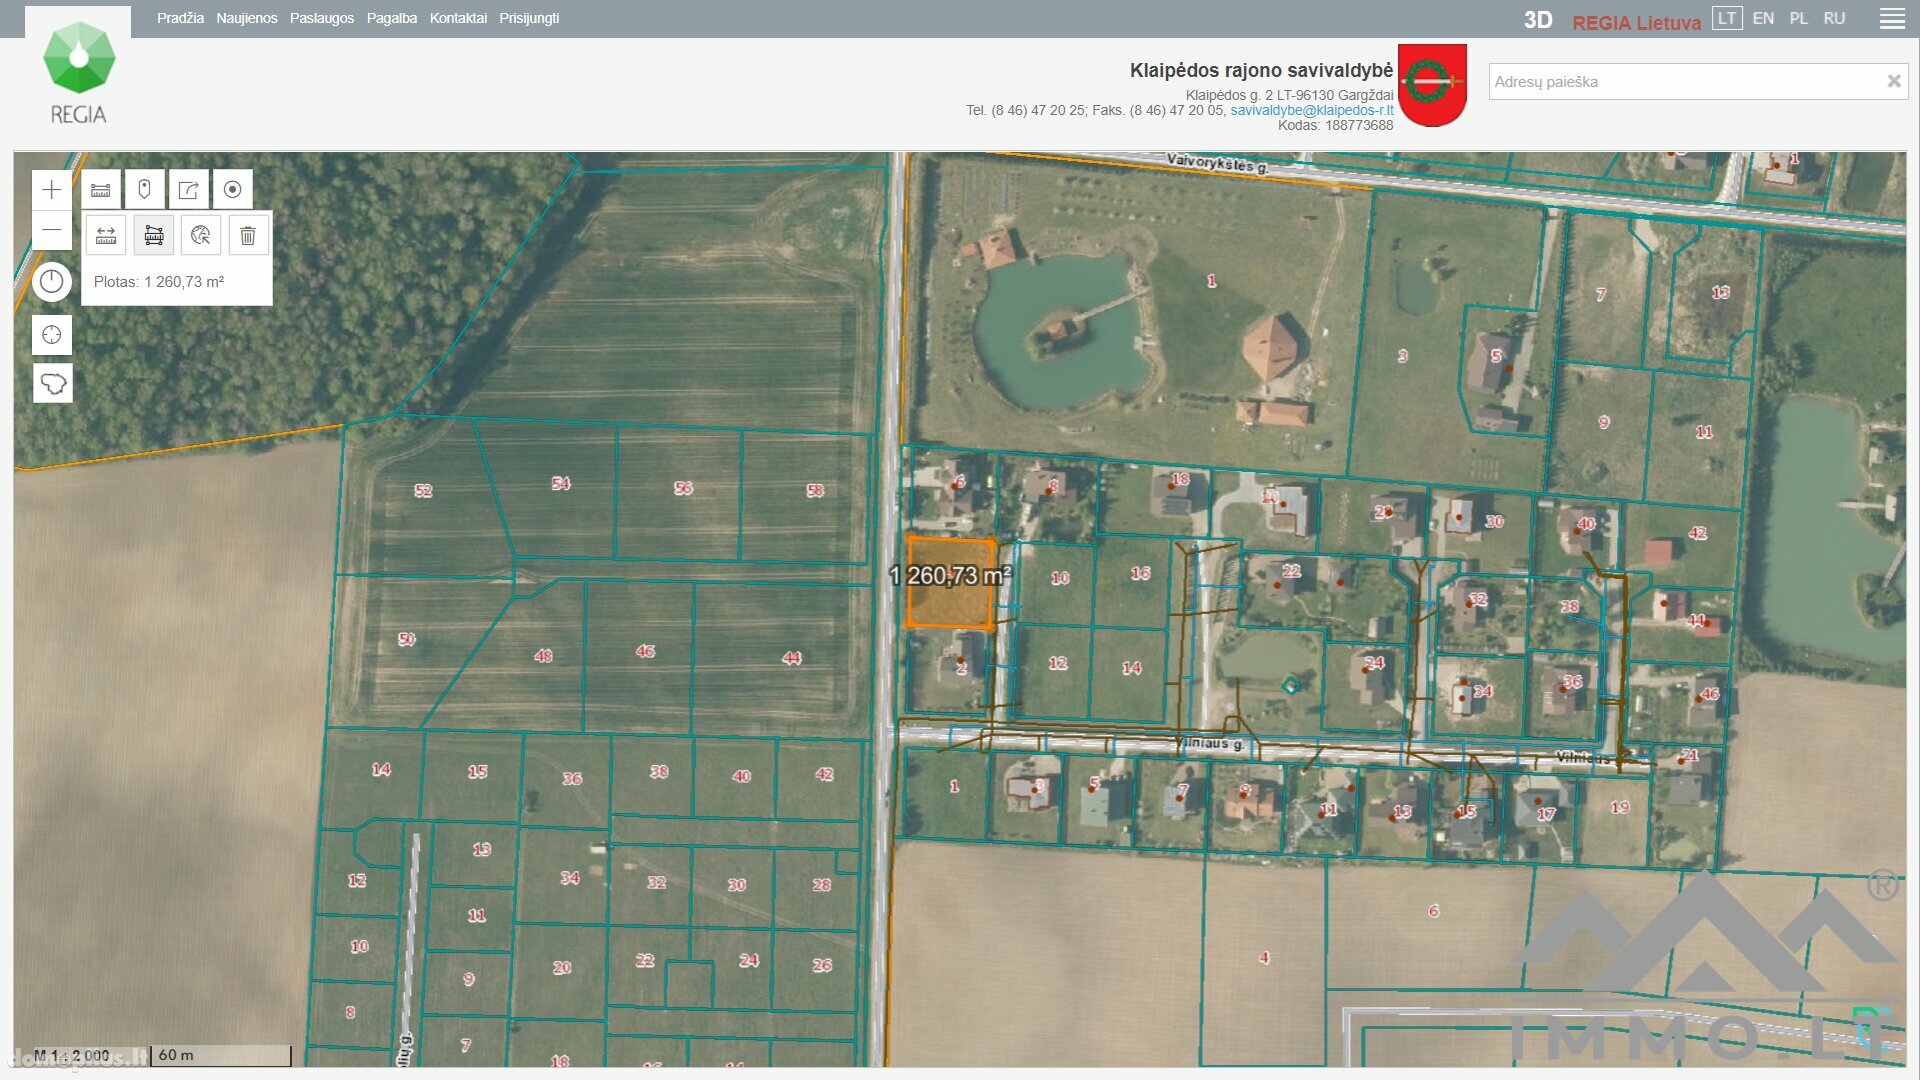Open the Pradžia menu item

pos(180,18)
